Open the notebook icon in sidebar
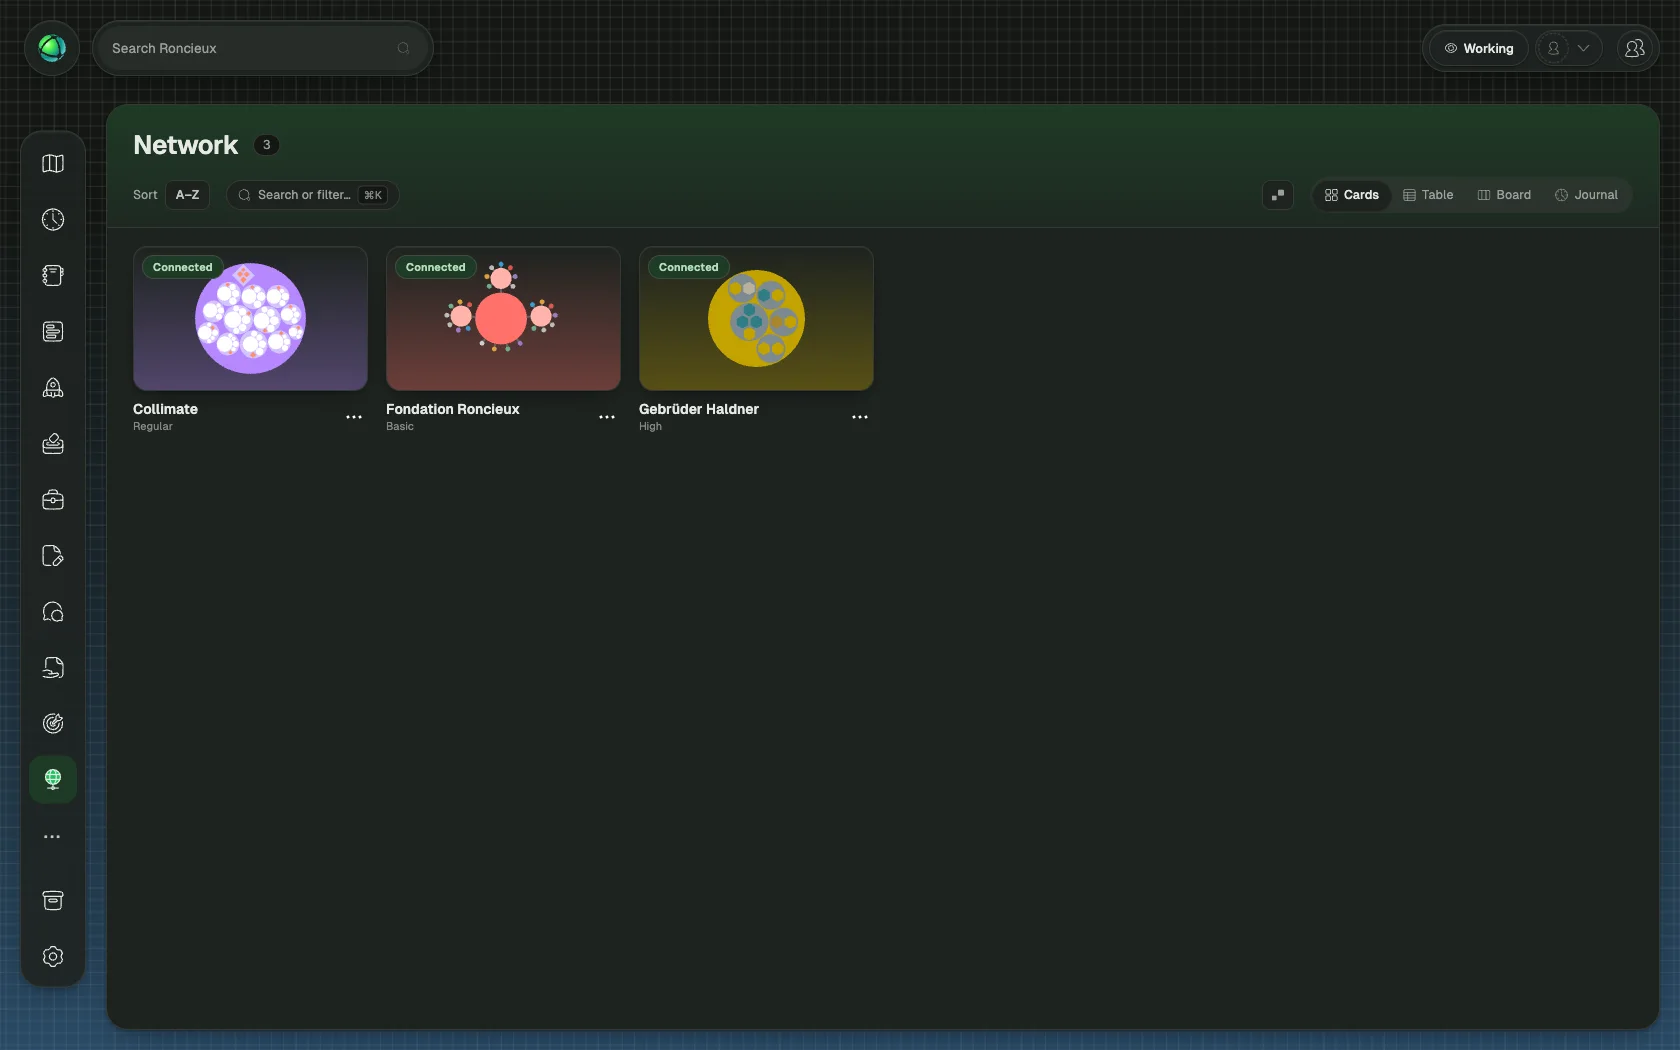 [53, 276]
